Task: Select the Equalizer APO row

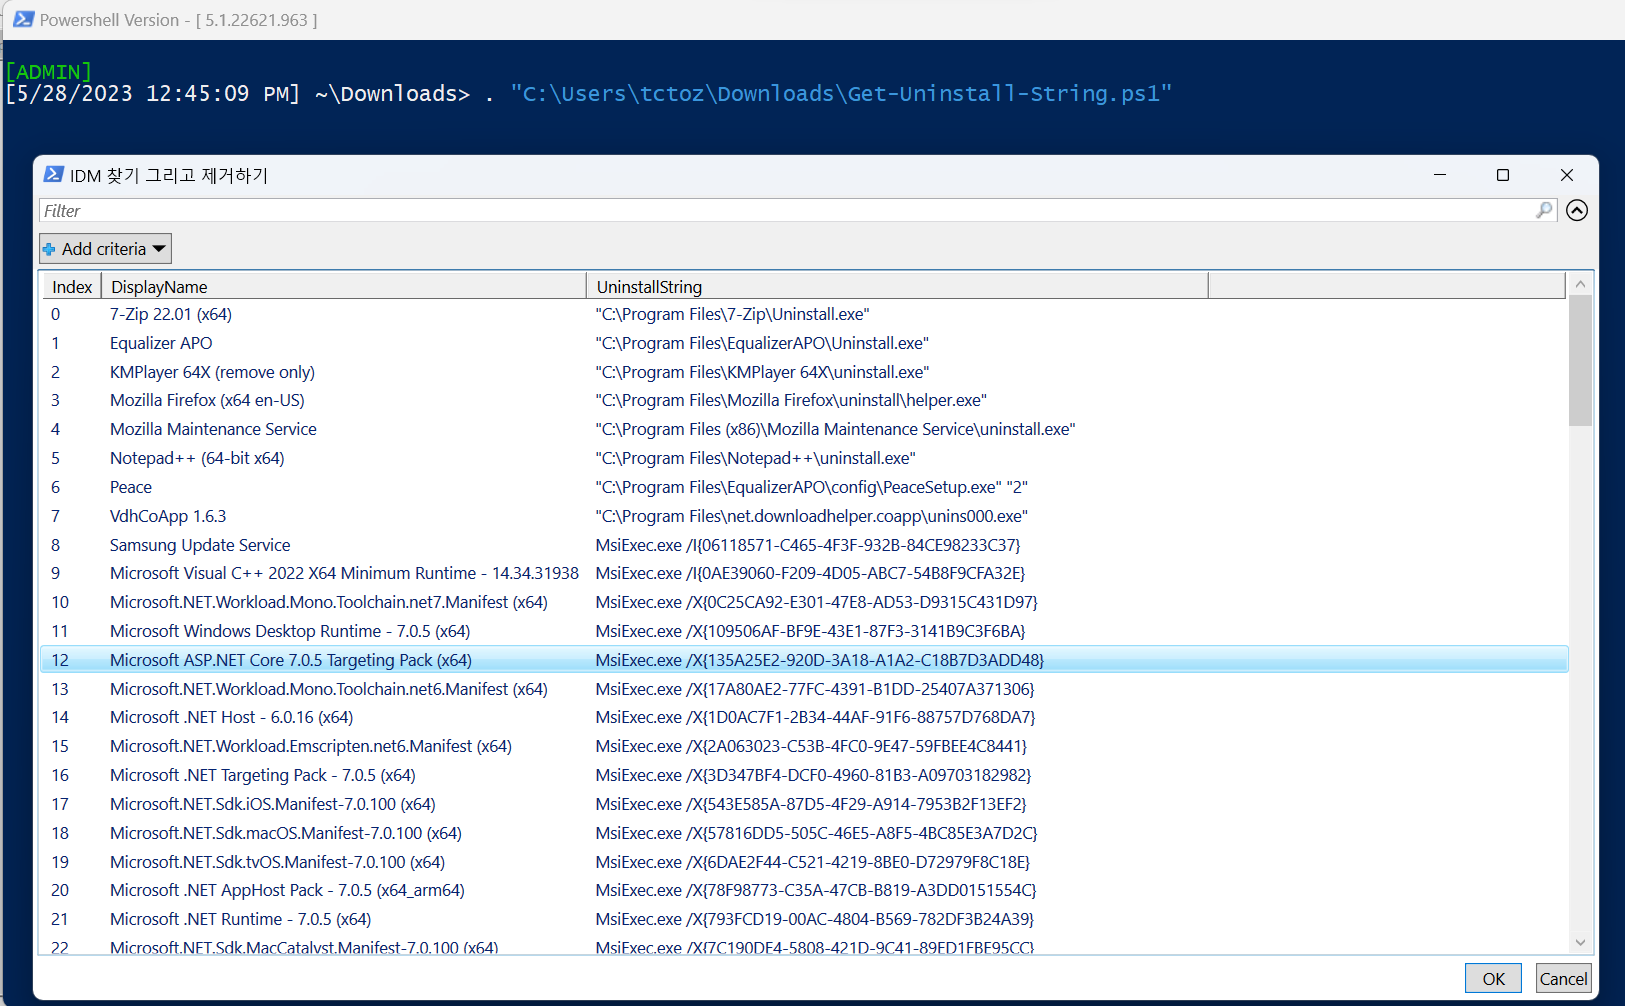Action: (804, 343)
